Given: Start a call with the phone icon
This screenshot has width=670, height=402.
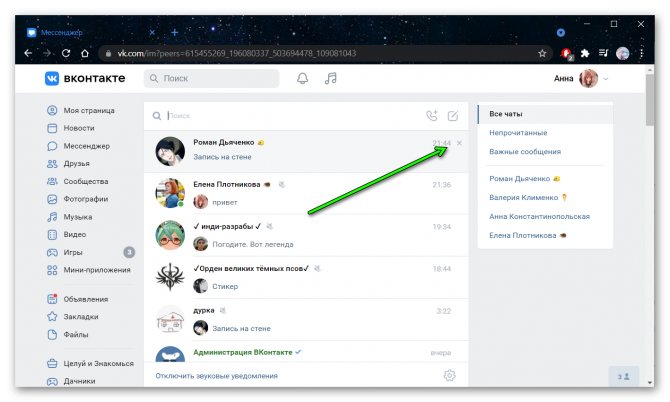Looking at the screenshot, I should point(432,115).
